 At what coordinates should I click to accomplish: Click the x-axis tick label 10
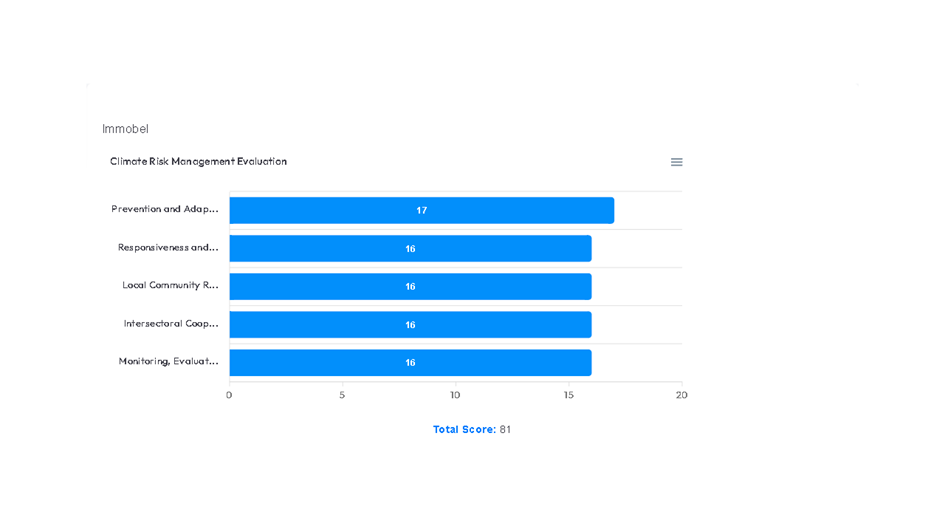[x=455, y=396]
